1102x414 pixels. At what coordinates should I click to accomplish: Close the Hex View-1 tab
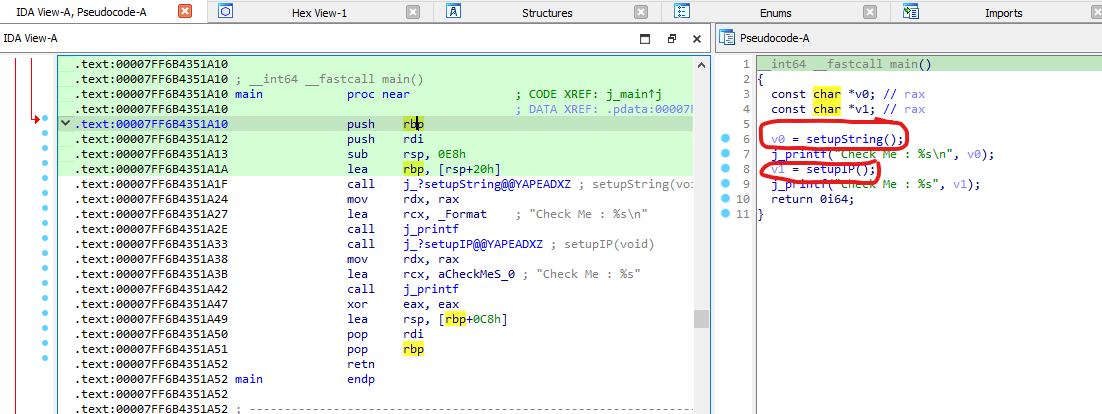[x=413, y=13]
